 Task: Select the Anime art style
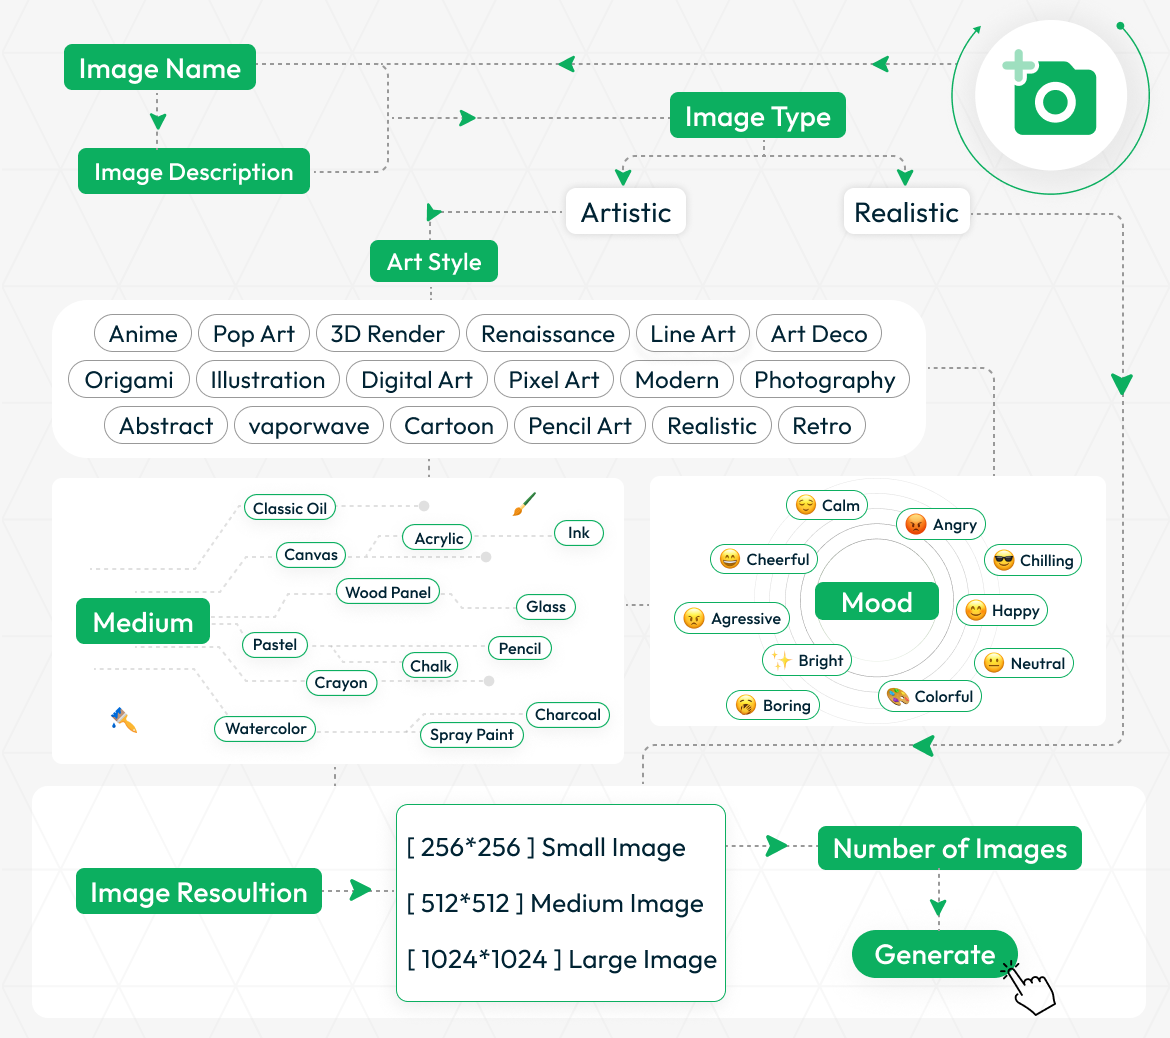point(143,334)
